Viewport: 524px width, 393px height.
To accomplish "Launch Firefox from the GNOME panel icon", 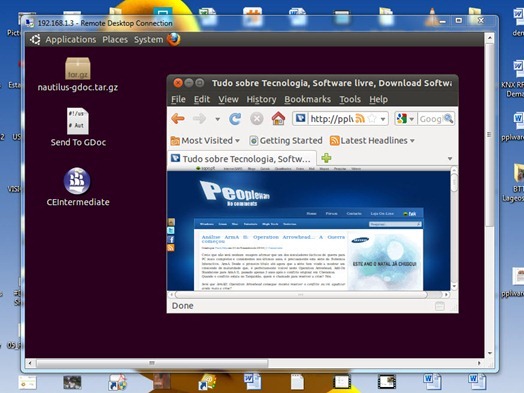I will tap(173, 39).
